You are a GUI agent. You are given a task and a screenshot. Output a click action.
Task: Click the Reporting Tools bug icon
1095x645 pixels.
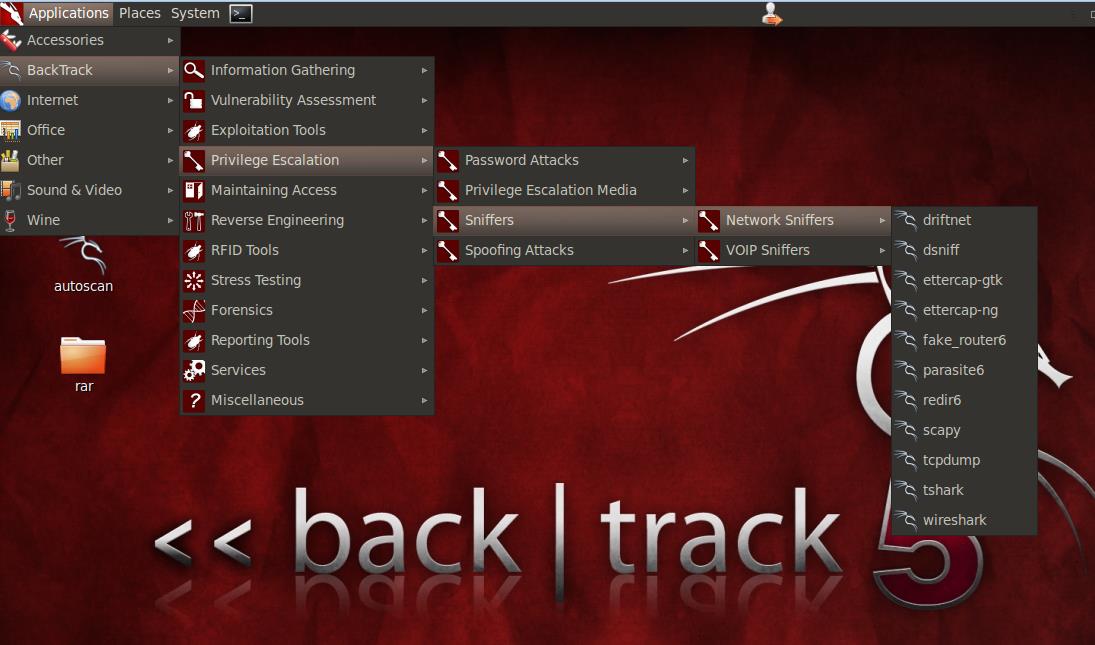coord(193,341)
